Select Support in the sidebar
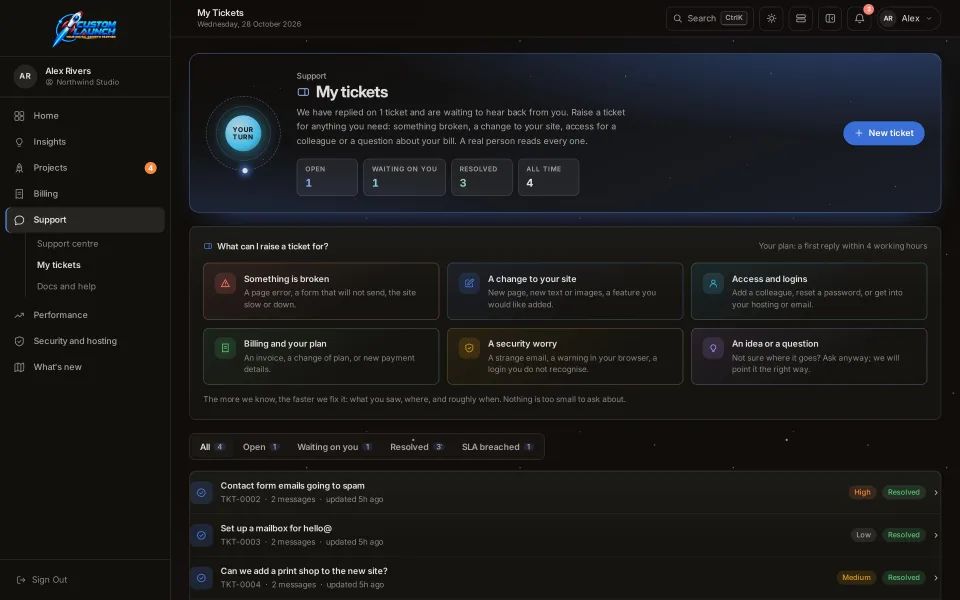Image resolution: width=960 pixels, height=600 pixels. click(x=84, y=220)
